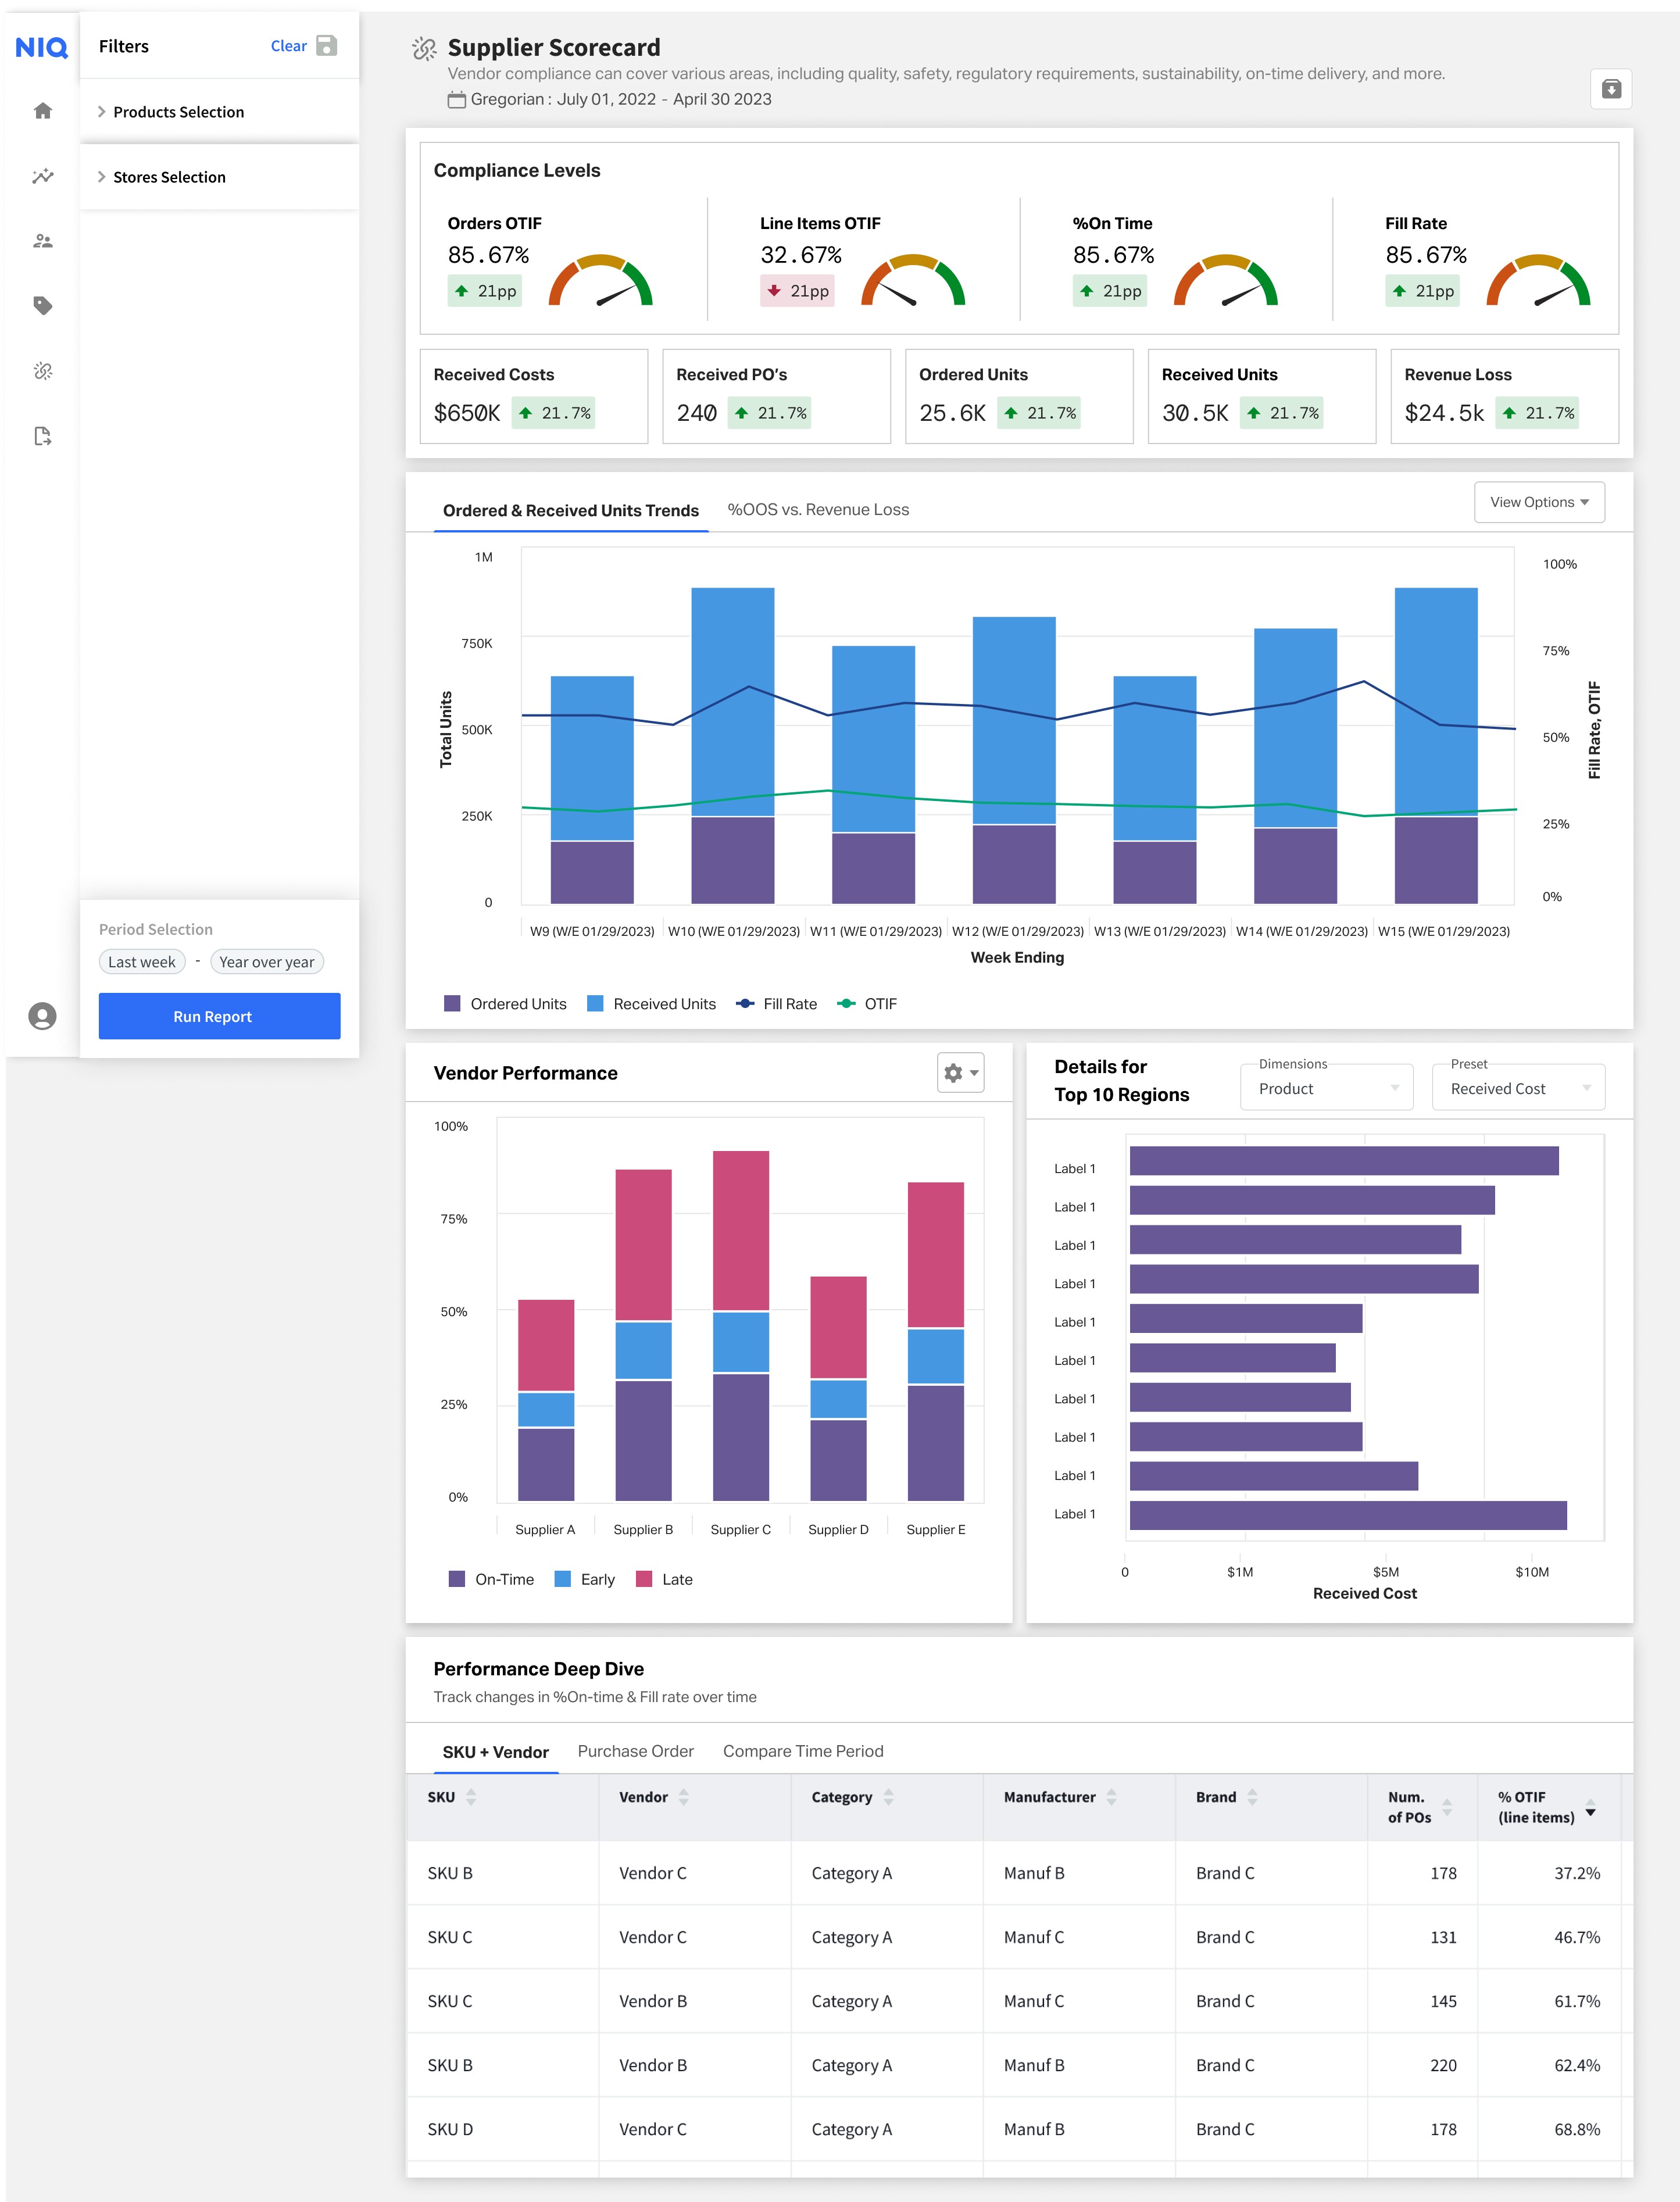The height and width of the screenshot is (2202, 1680).
Task: Click Clear link in Filters
Action: click(288, 46)
